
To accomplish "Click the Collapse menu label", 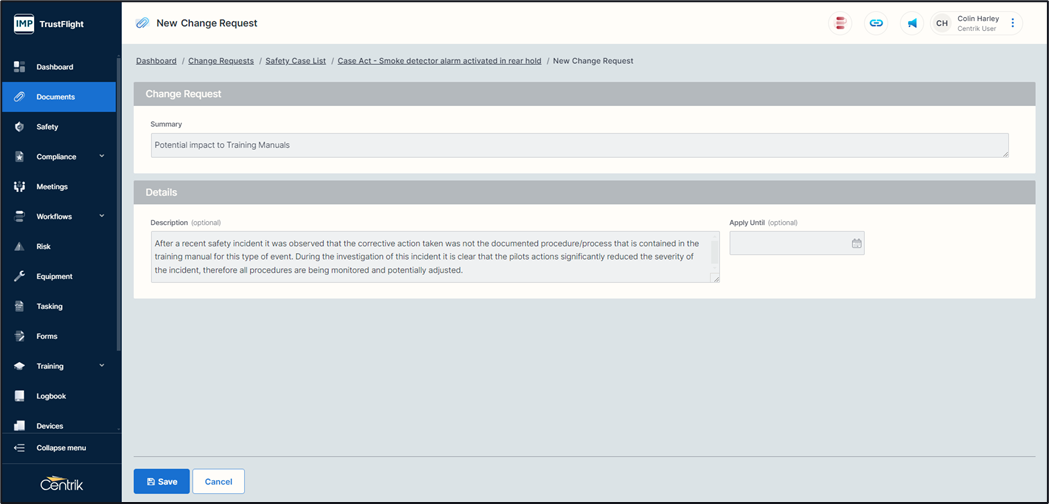I will tap(61, 448).
